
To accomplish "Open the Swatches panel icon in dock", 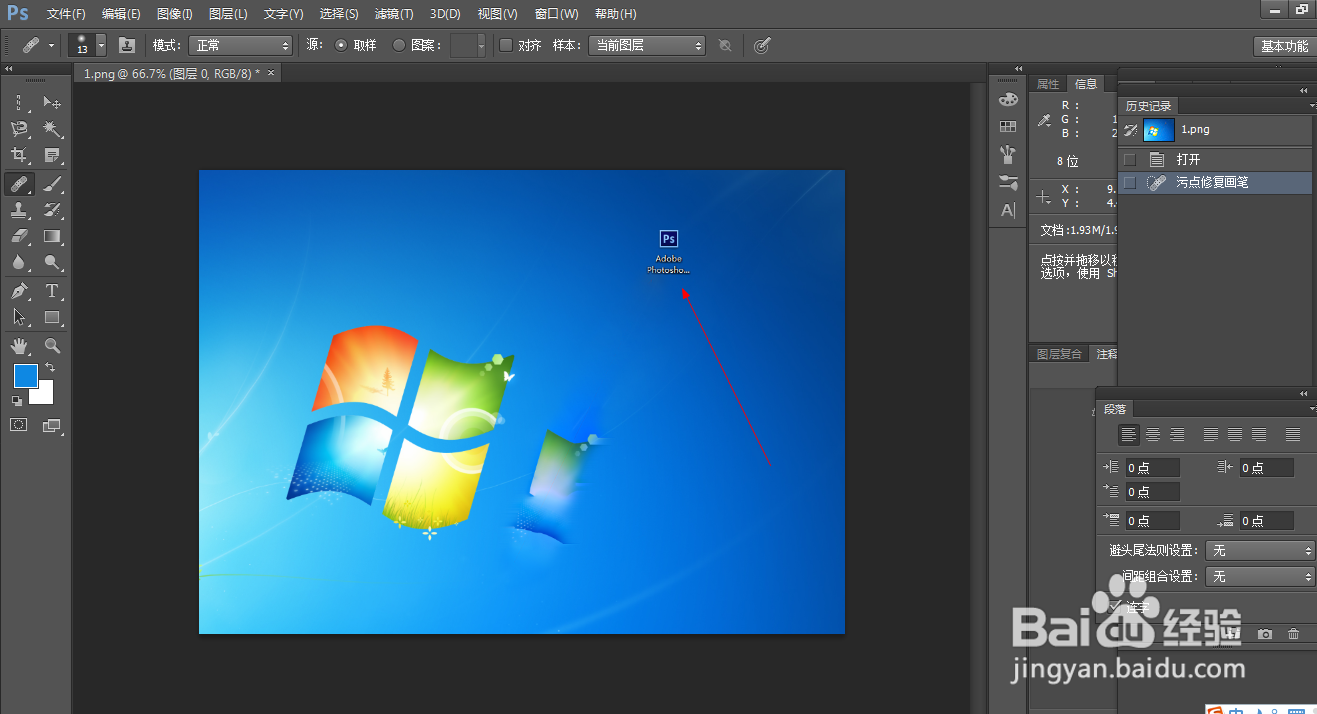I will click(1008, 126).
